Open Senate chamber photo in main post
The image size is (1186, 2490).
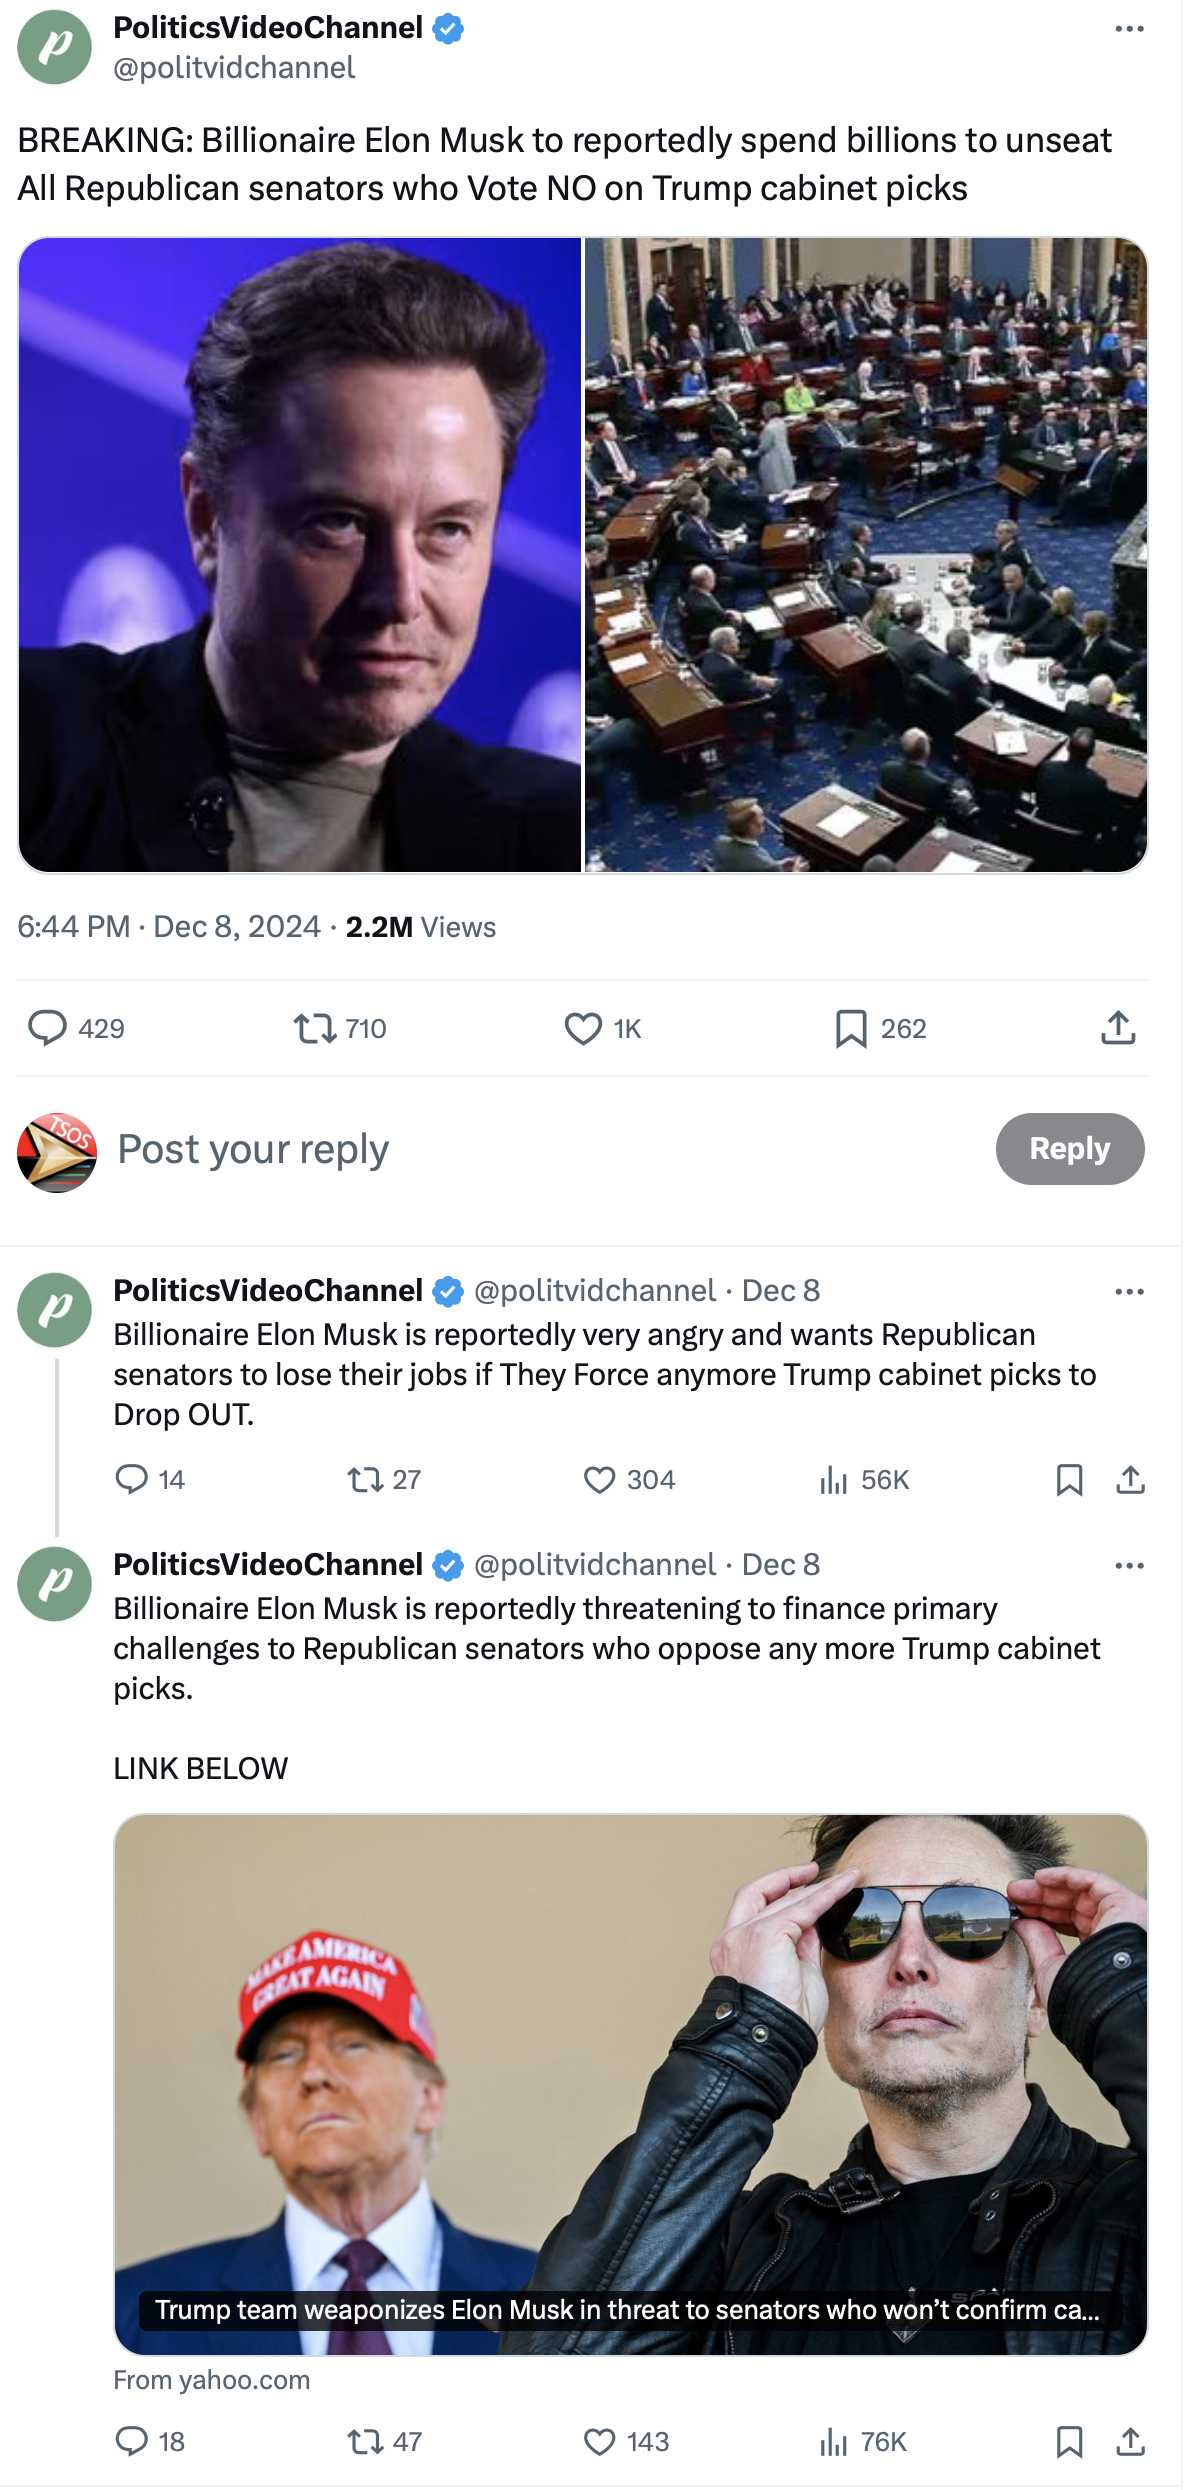[866, 555]
